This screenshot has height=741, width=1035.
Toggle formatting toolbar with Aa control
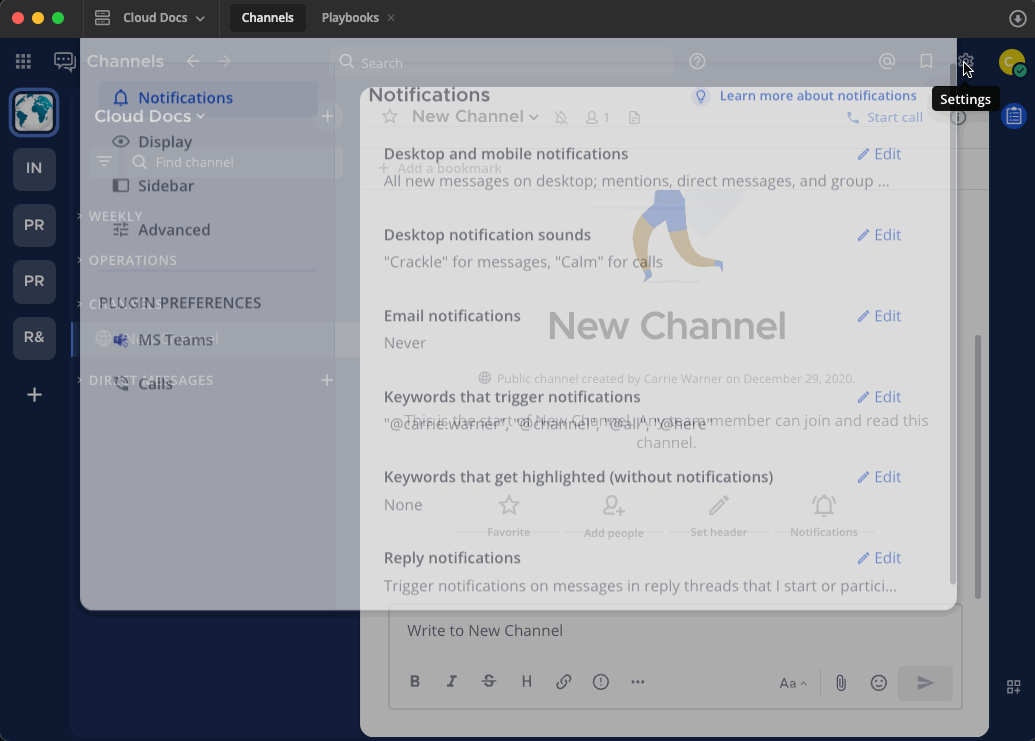pos(792,683)
